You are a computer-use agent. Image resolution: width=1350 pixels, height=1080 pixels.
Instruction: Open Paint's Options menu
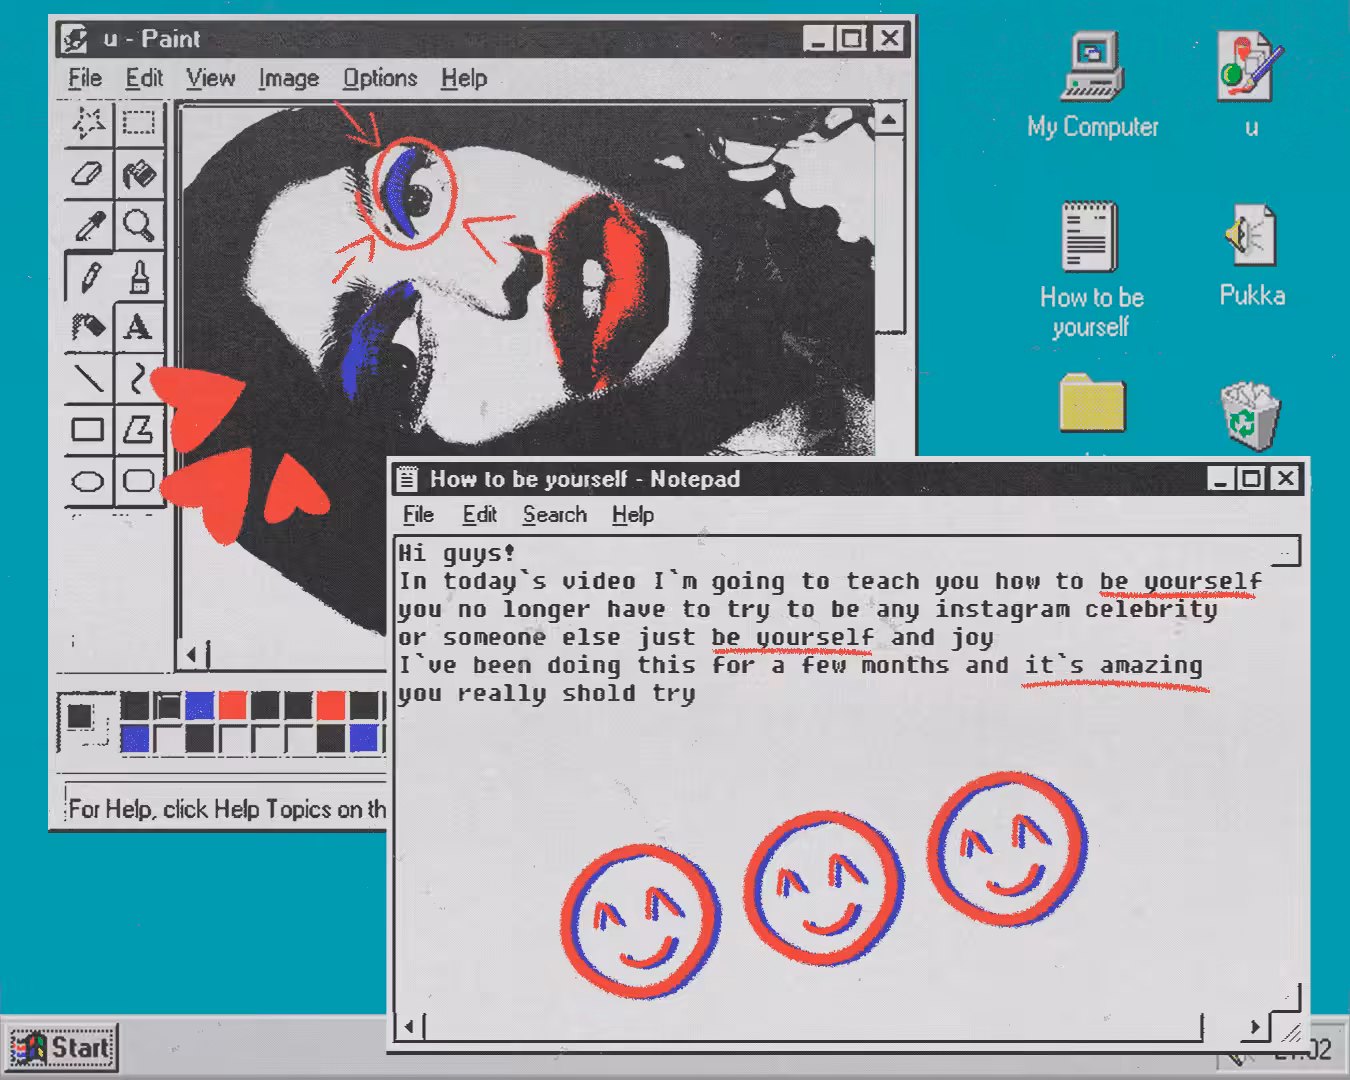(380, 78)
